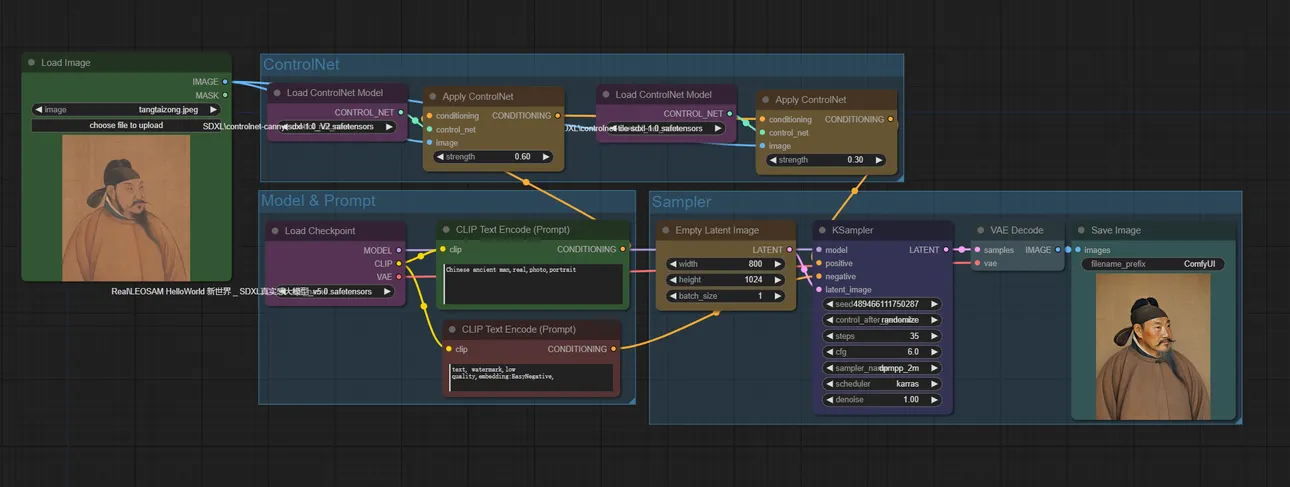Collapse the Empty Latent Image node
This screenshot has width=1290, height=487.
pos(666,231)
